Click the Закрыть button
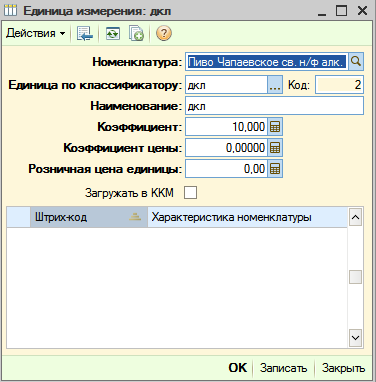376x382 pixels. tap(343, 368)
